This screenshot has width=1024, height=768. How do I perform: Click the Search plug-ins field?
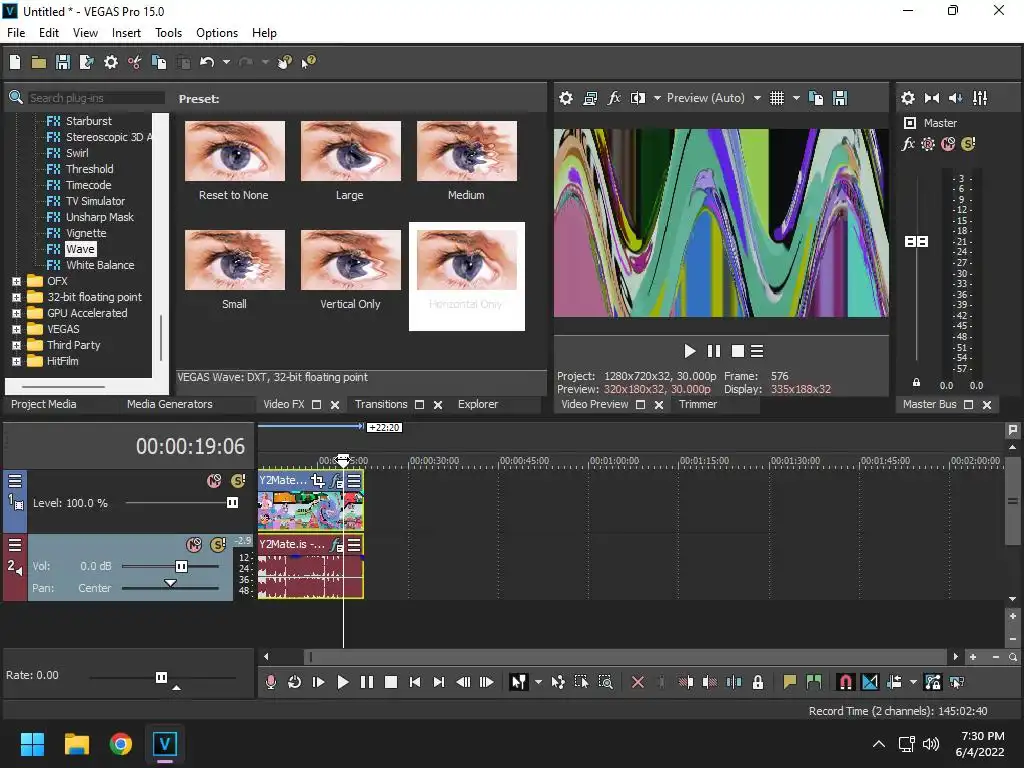(96, 98)
